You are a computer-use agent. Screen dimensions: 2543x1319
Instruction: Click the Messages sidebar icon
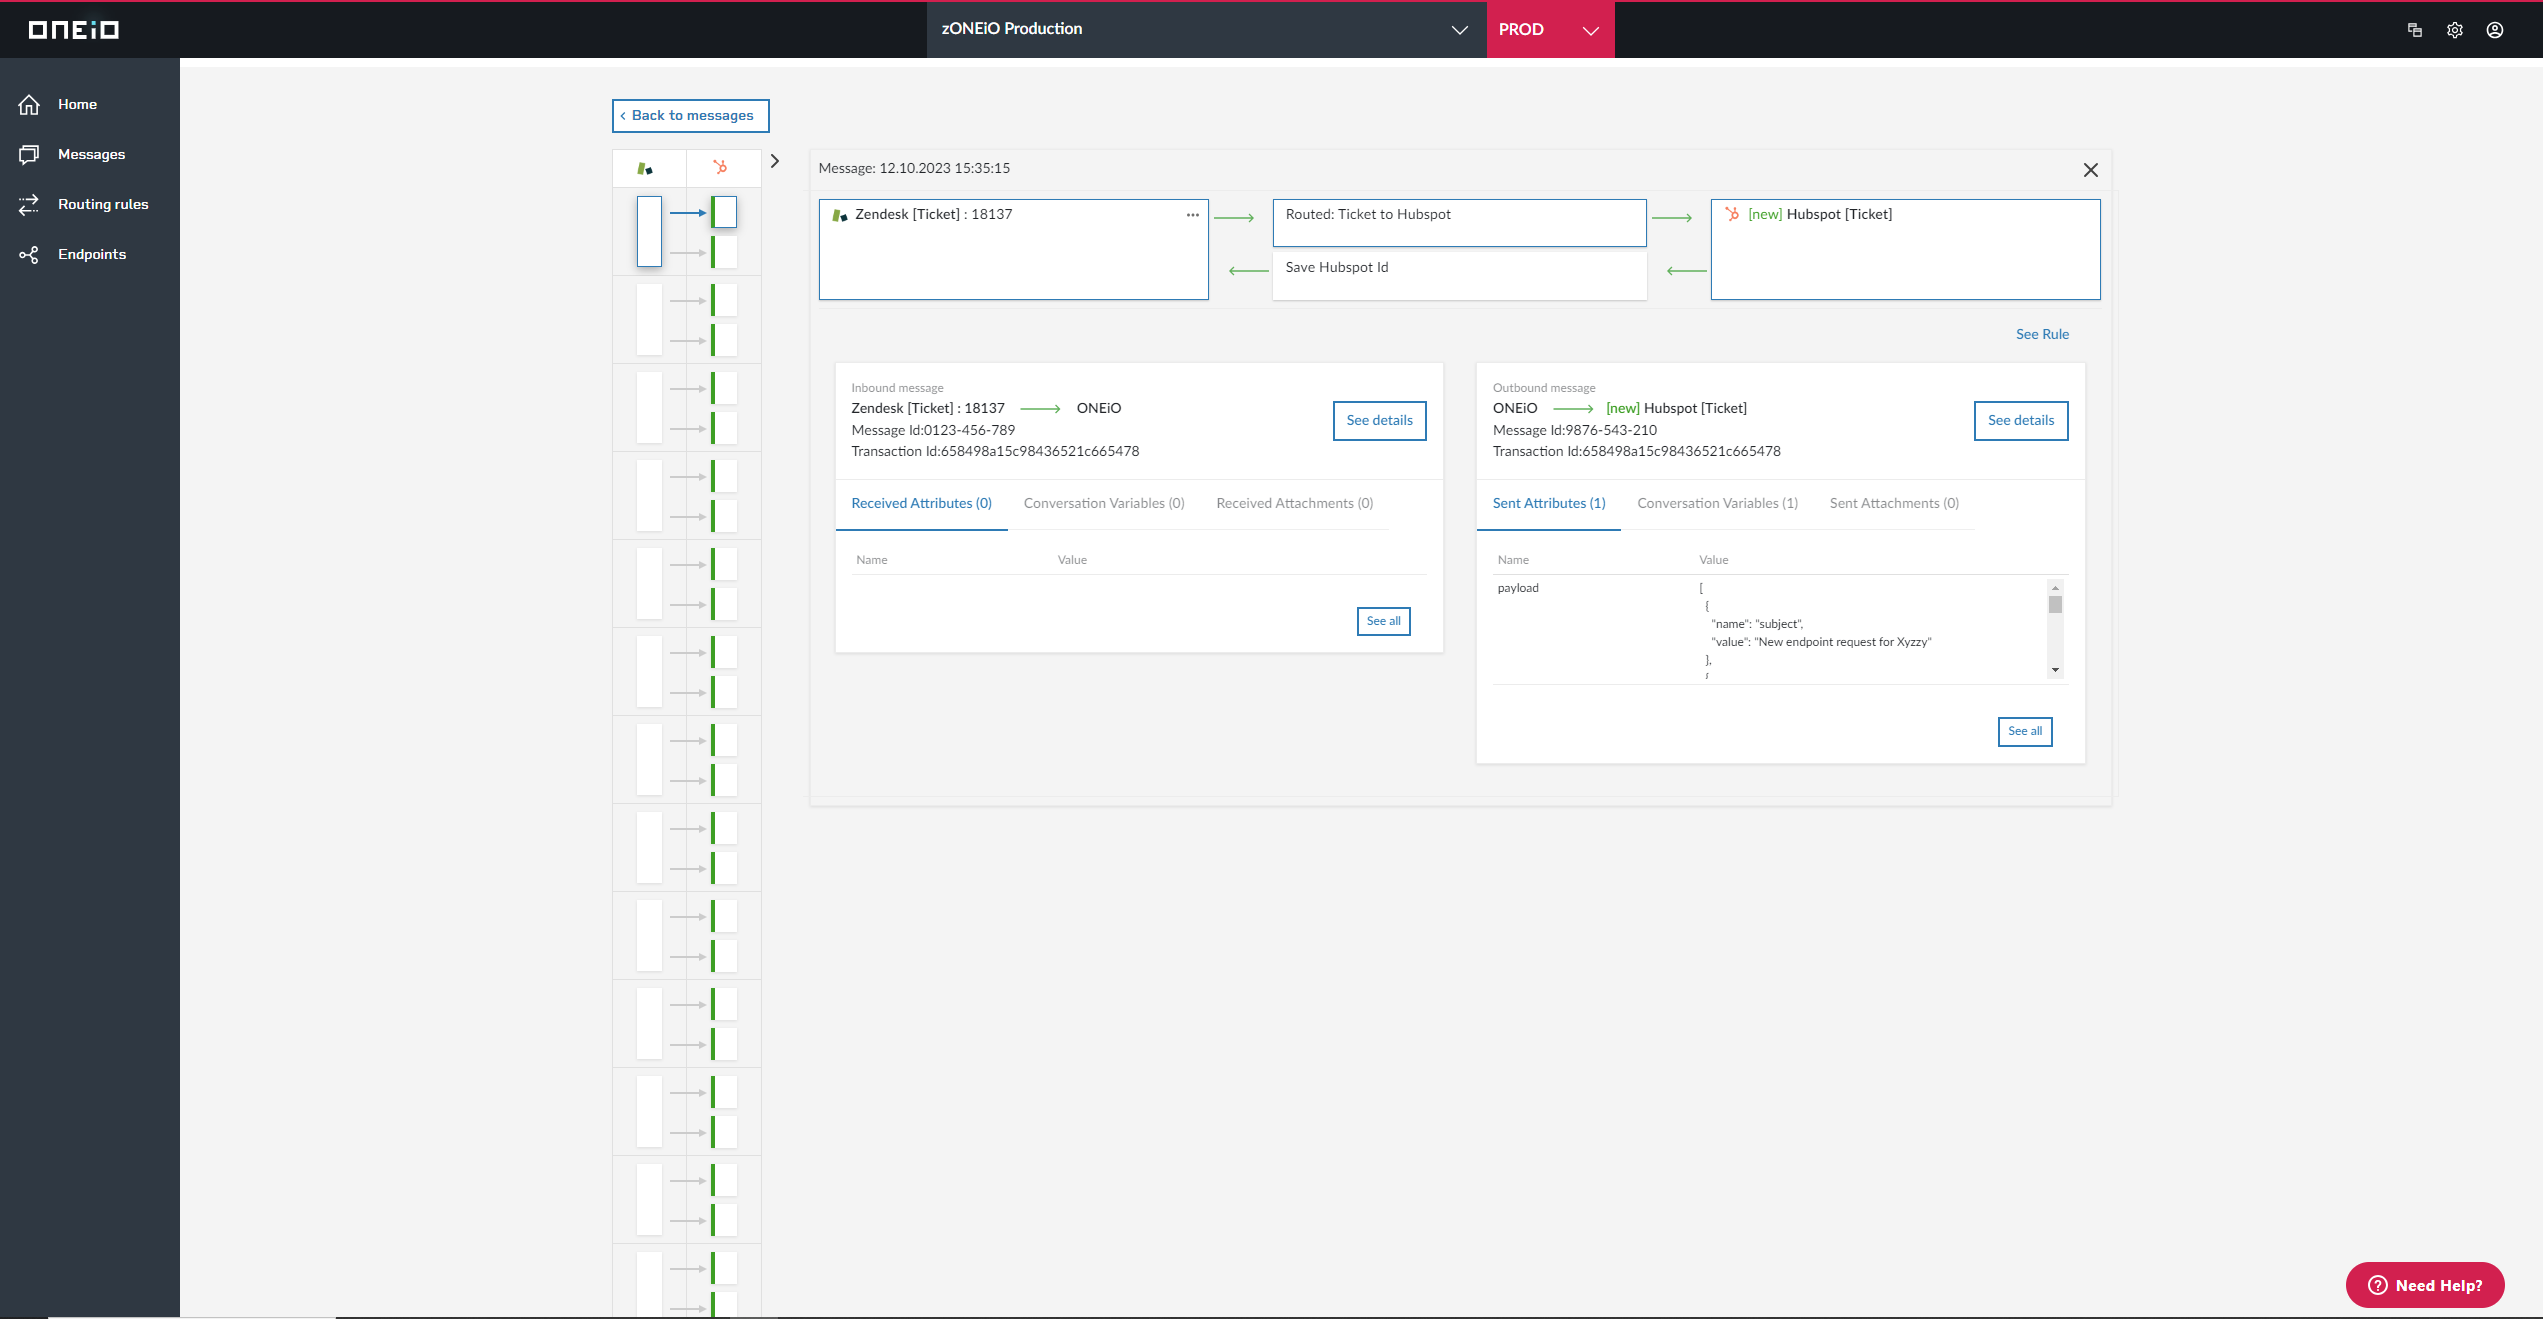29,154
